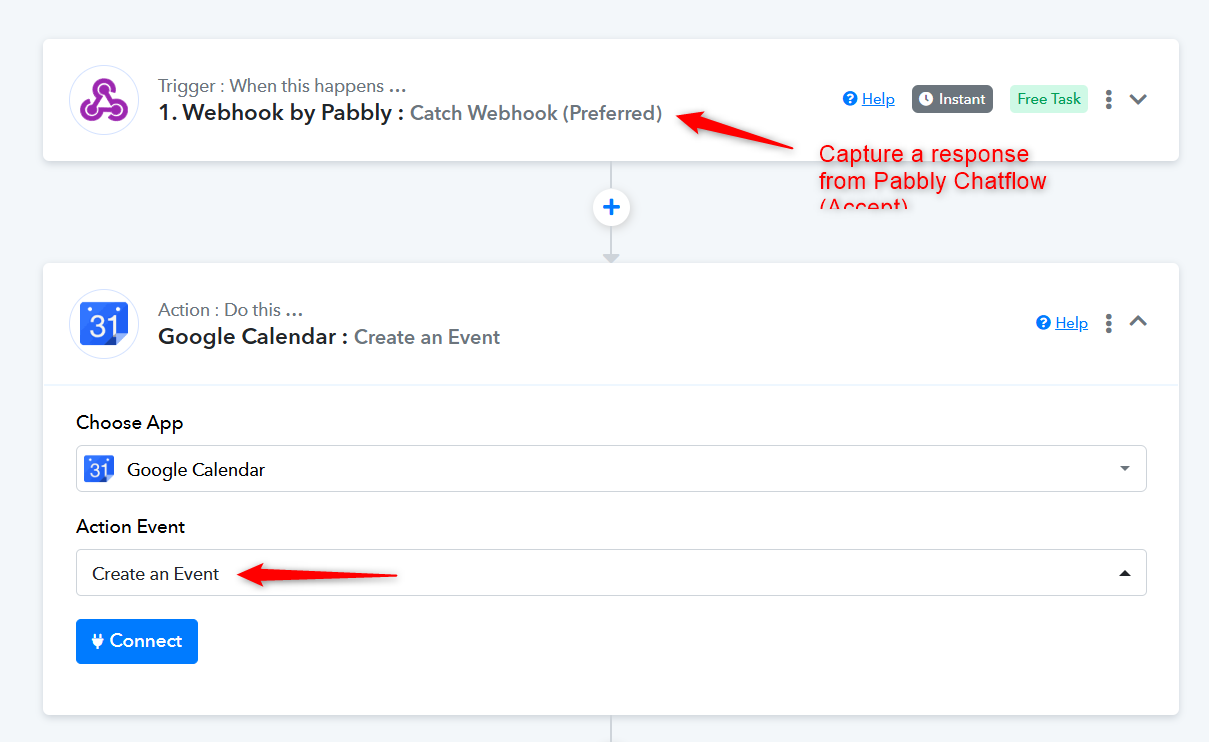
Task: Click the Google Calendar icon inside Choose App
Action: [x=99, y=469]
